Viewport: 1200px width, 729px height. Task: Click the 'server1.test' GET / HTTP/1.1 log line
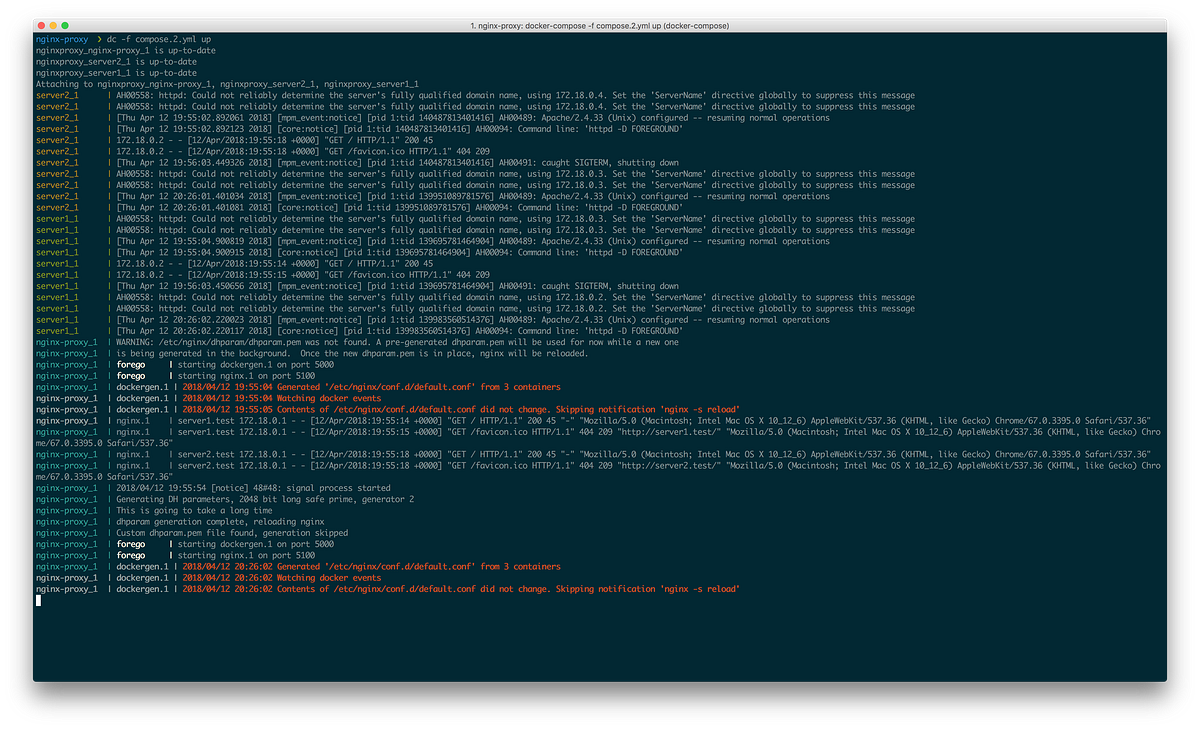pos(593,420)
